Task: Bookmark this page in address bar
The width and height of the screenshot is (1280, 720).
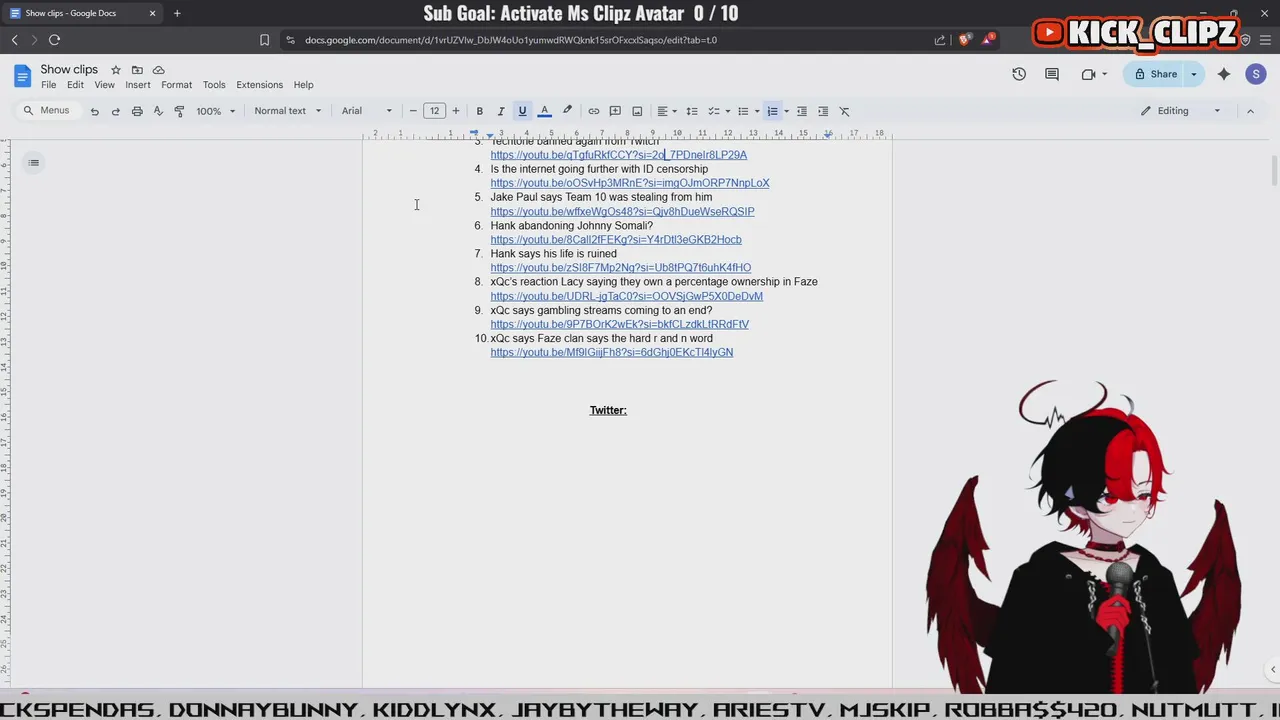Action: click(264, 40)
